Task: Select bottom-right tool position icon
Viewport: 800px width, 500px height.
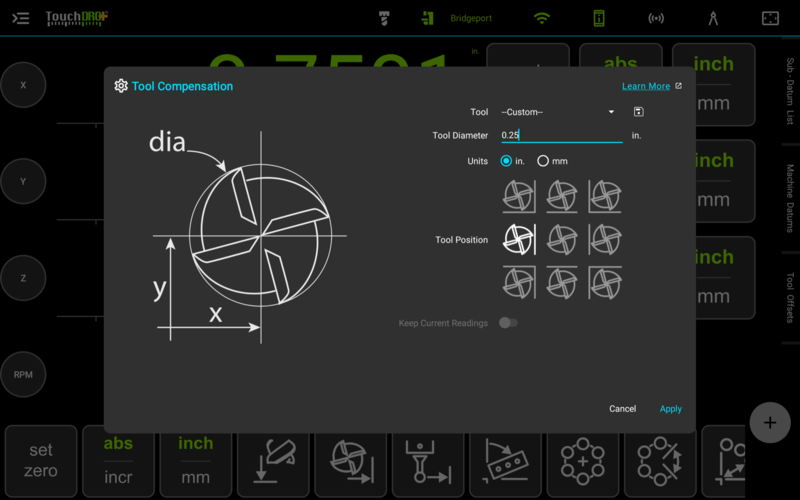Action: [605, 282]
